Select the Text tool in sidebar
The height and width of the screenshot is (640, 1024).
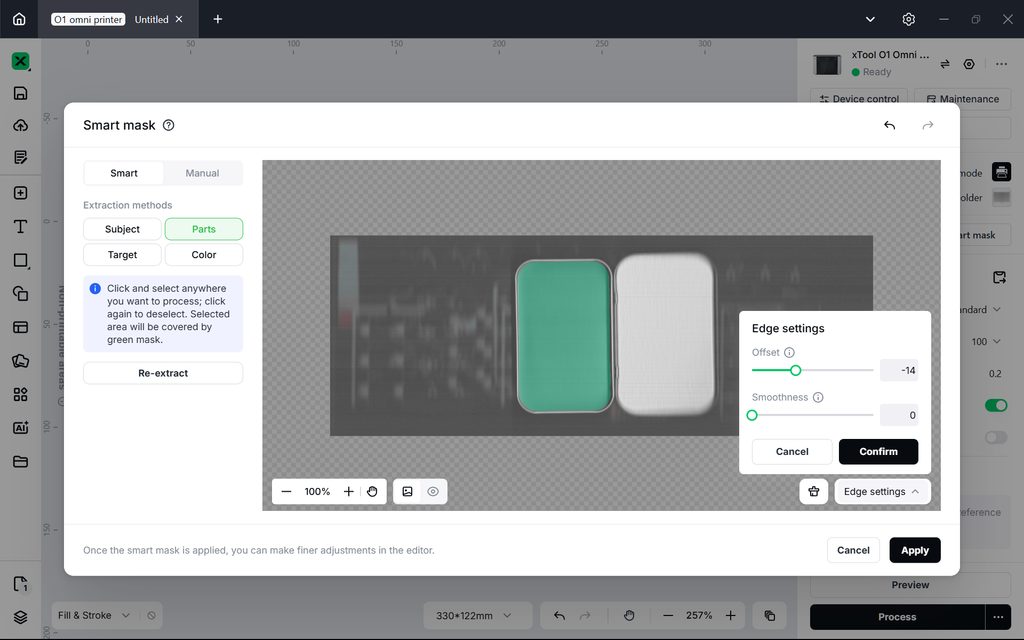[20, 227]
